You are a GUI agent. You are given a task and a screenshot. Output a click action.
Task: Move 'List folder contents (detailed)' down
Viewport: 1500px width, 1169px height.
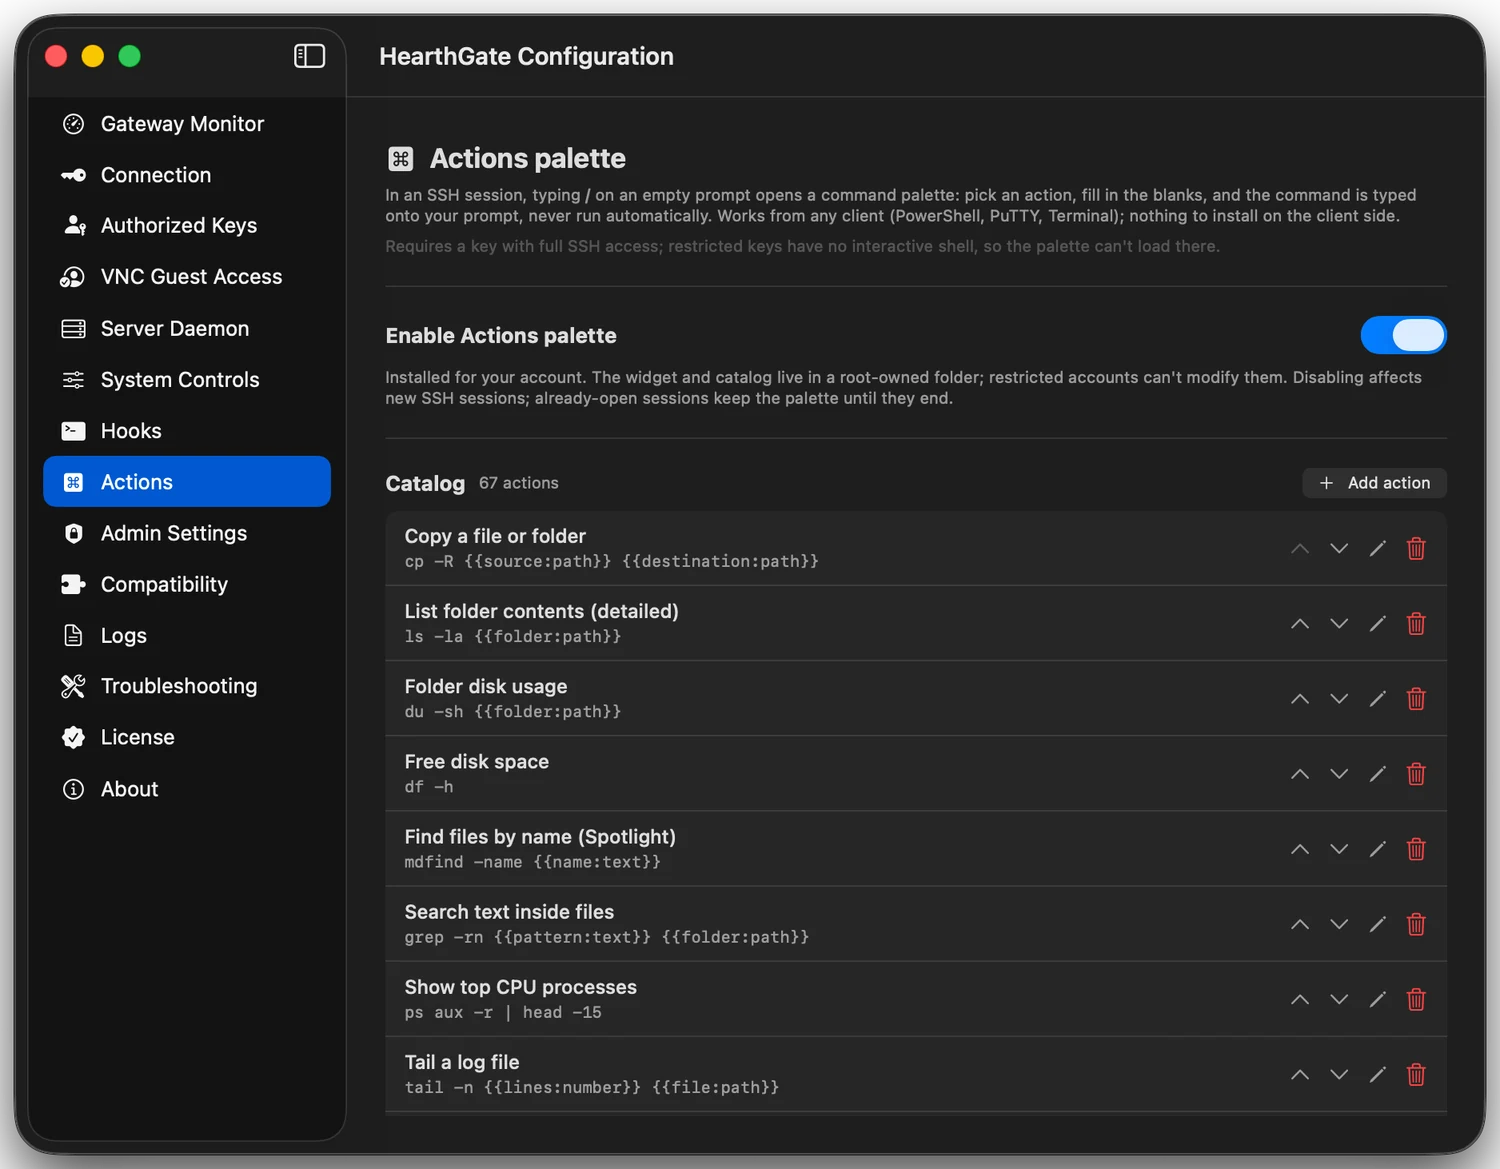click(x=1339, y=623)
